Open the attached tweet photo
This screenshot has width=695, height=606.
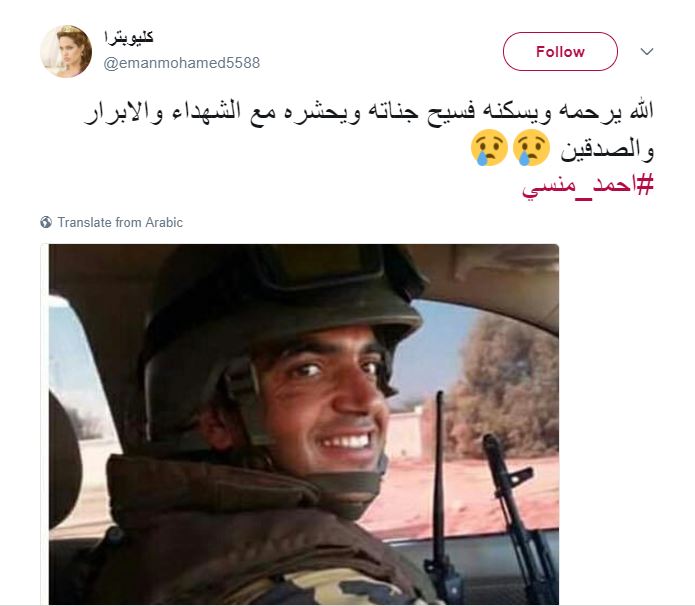click(x=304, y=424)
